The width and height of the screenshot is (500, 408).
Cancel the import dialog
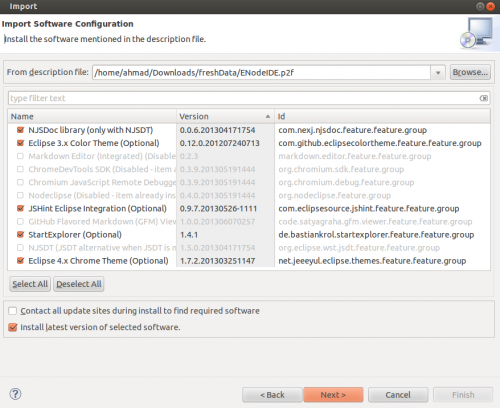(398, 395)
